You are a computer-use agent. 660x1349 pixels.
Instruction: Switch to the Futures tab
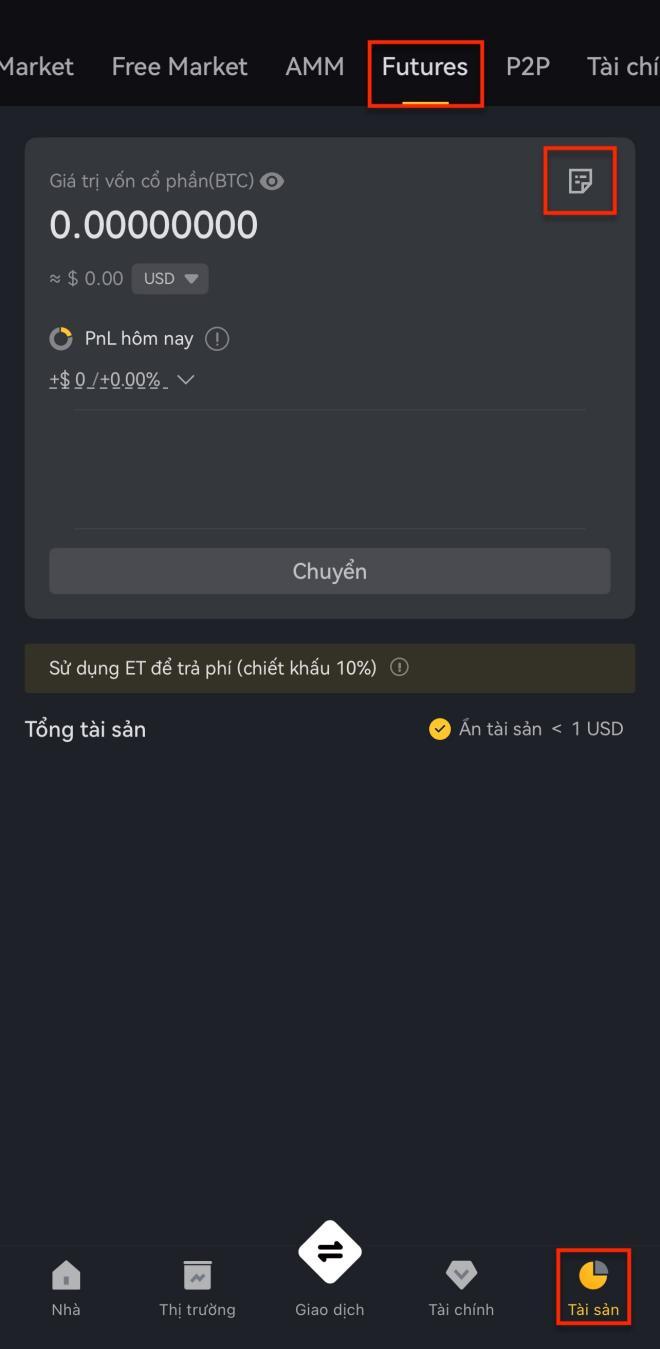pos(425,67)
